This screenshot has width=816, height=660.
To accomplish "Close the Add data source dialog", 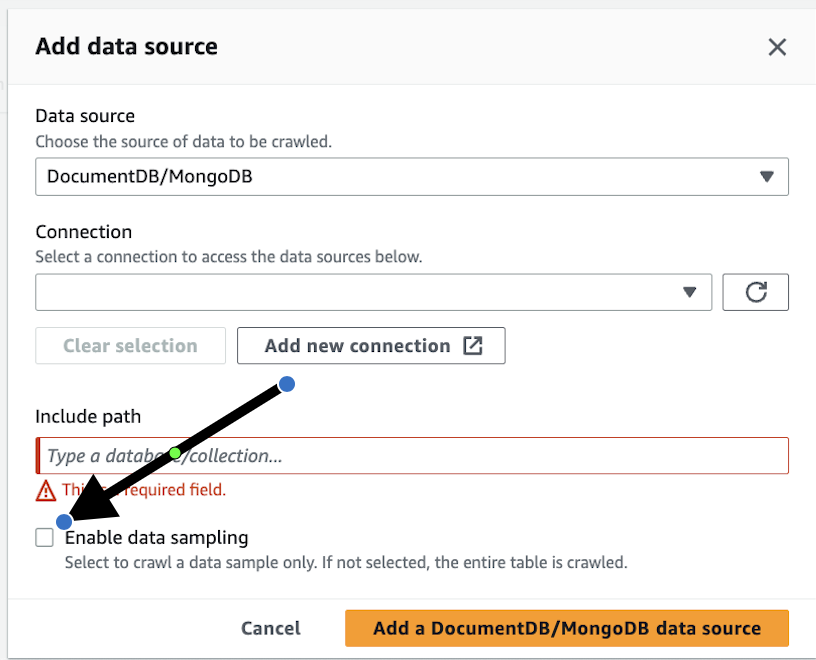I will point(777,47).
